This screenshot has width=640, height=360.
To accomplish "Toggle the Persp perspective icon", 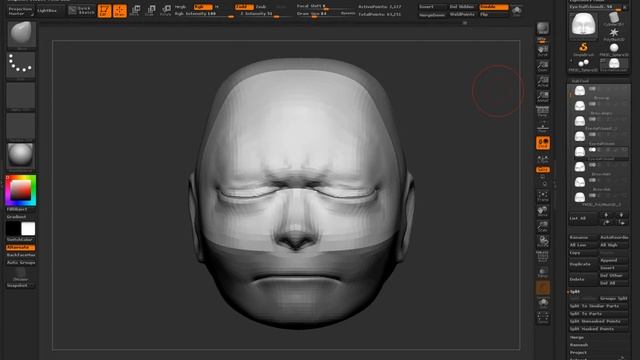I will tap(542, 111).
